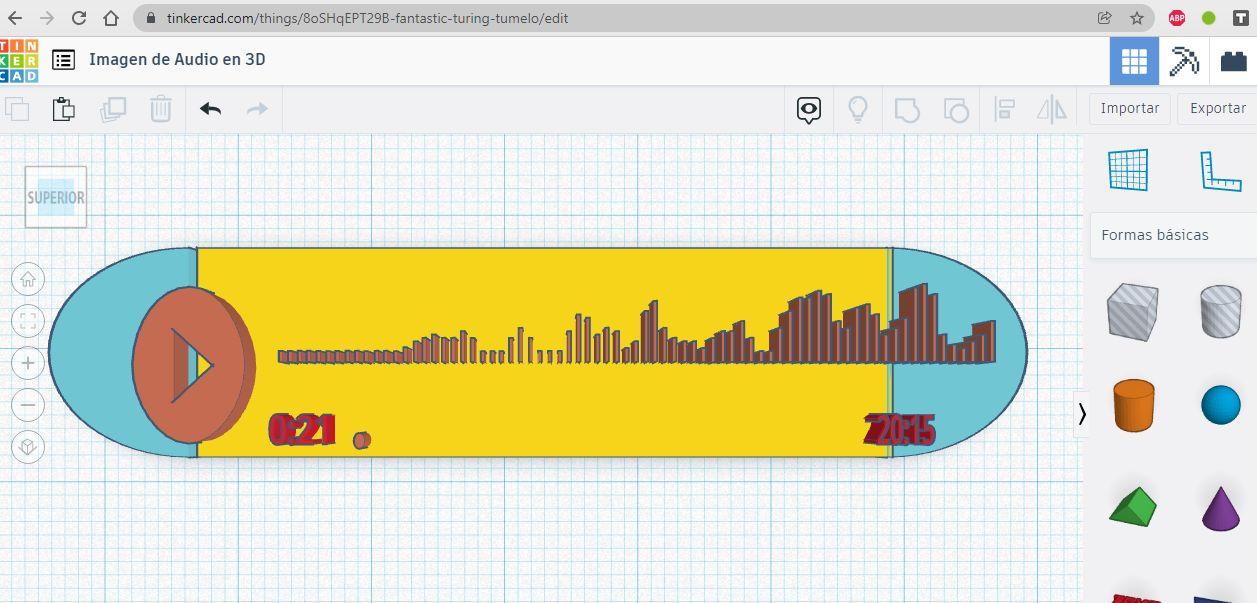The height and width of the screenshot is (603, 1257).
Task: Pick the green roof shape
Action: pos(1133,506)
